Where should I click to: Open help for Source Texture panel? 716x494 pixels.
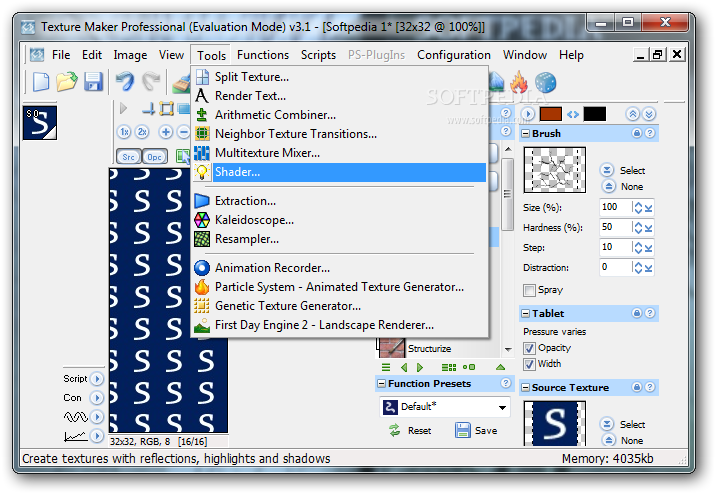tap(650, 387)
